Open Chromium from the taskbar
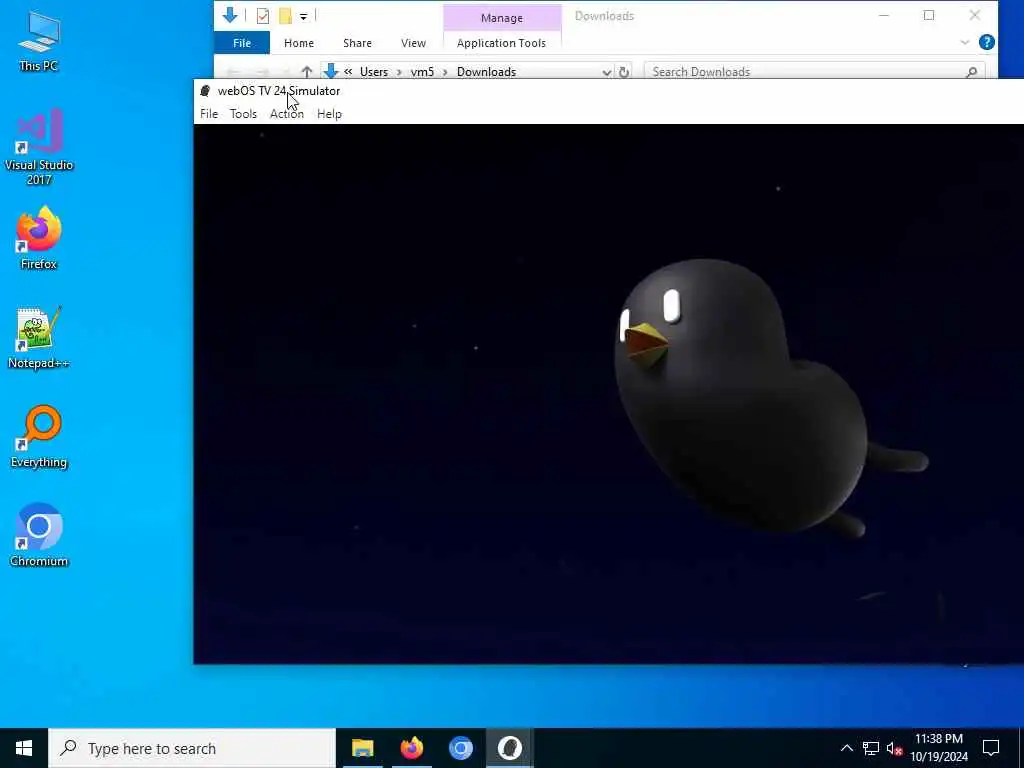The height and width of the screenshot is (768, 1024). 460,748
